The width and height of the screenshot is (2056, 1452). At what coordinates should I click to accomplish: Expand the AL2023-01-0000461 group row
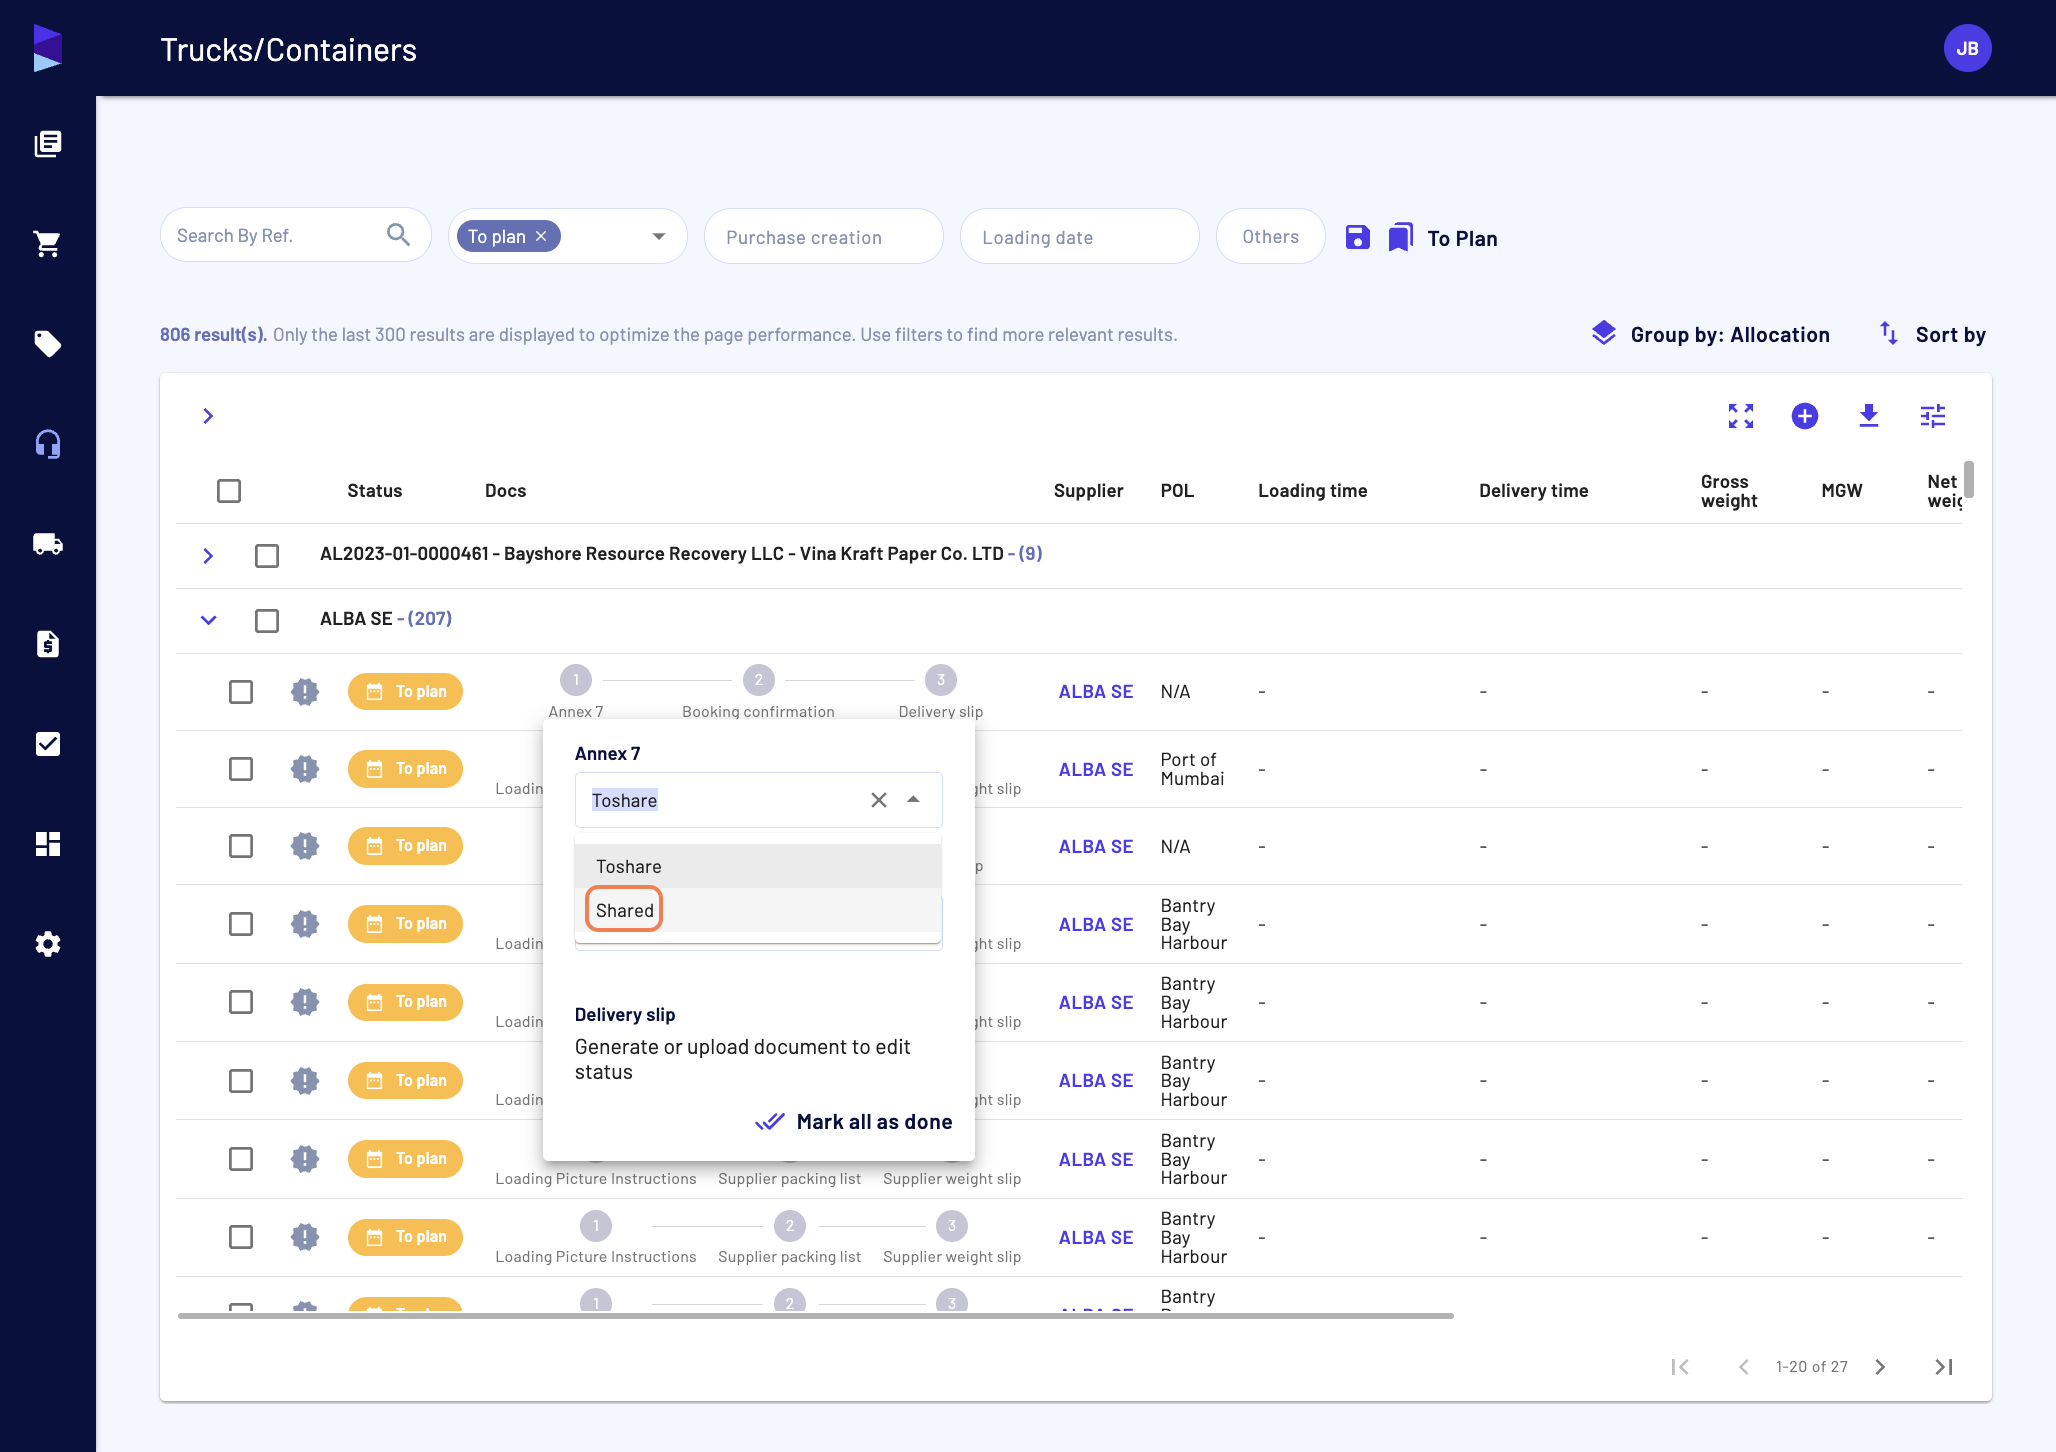coord(208,556)
